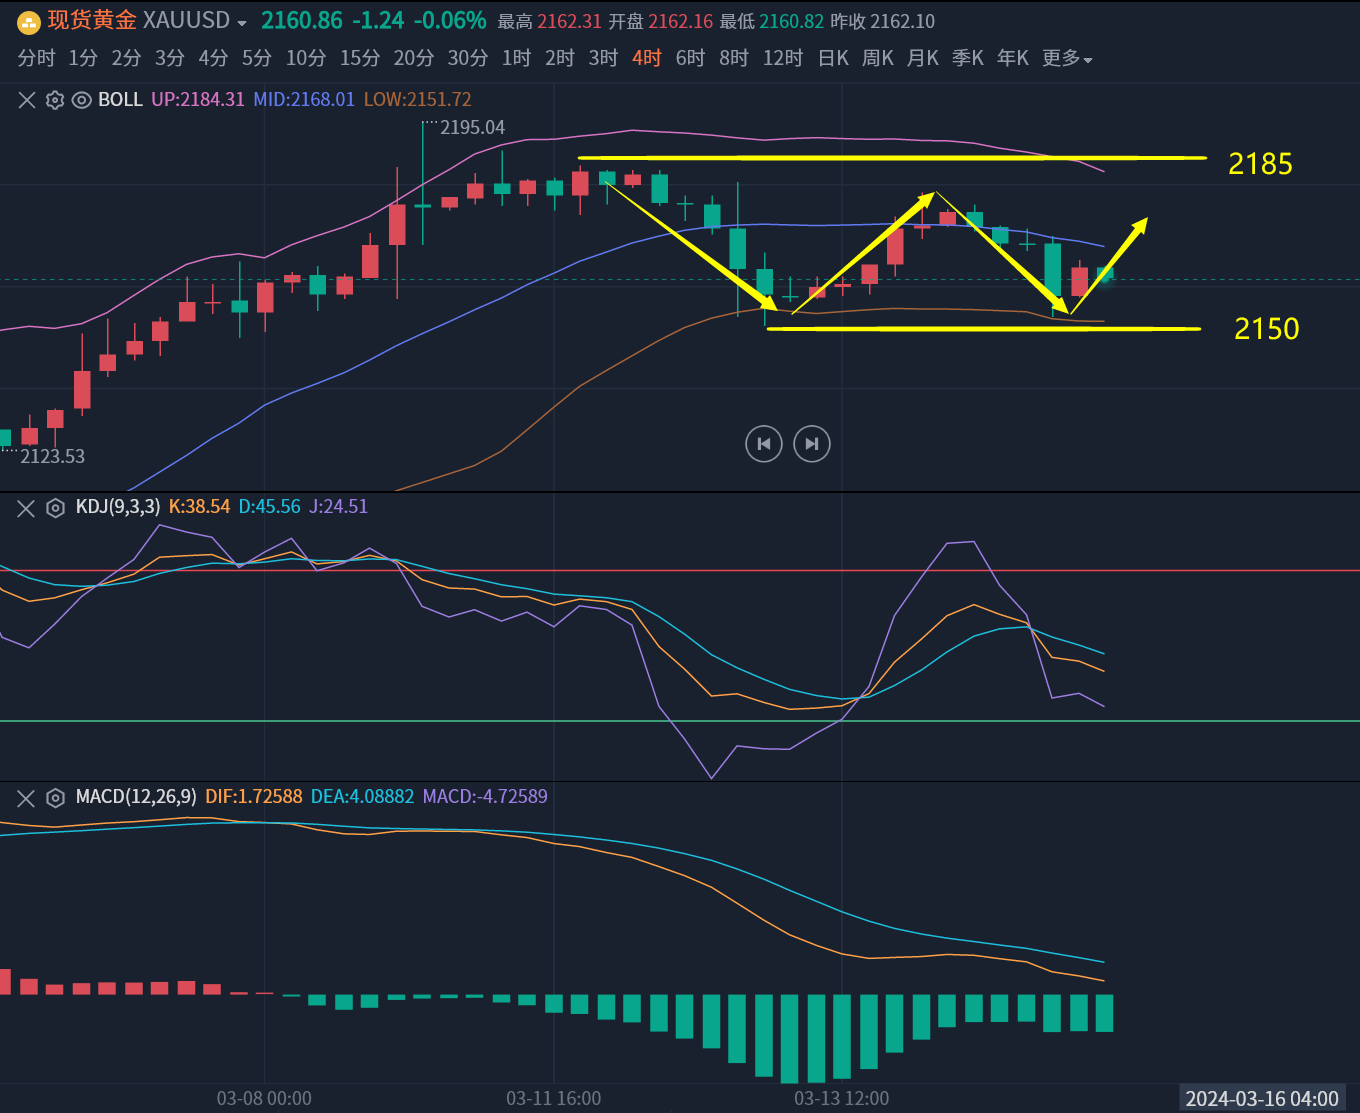Click the MACD:-4.72589 value
The height and width of the screenshot is (1113, 1360).
(x=485, y=797)
